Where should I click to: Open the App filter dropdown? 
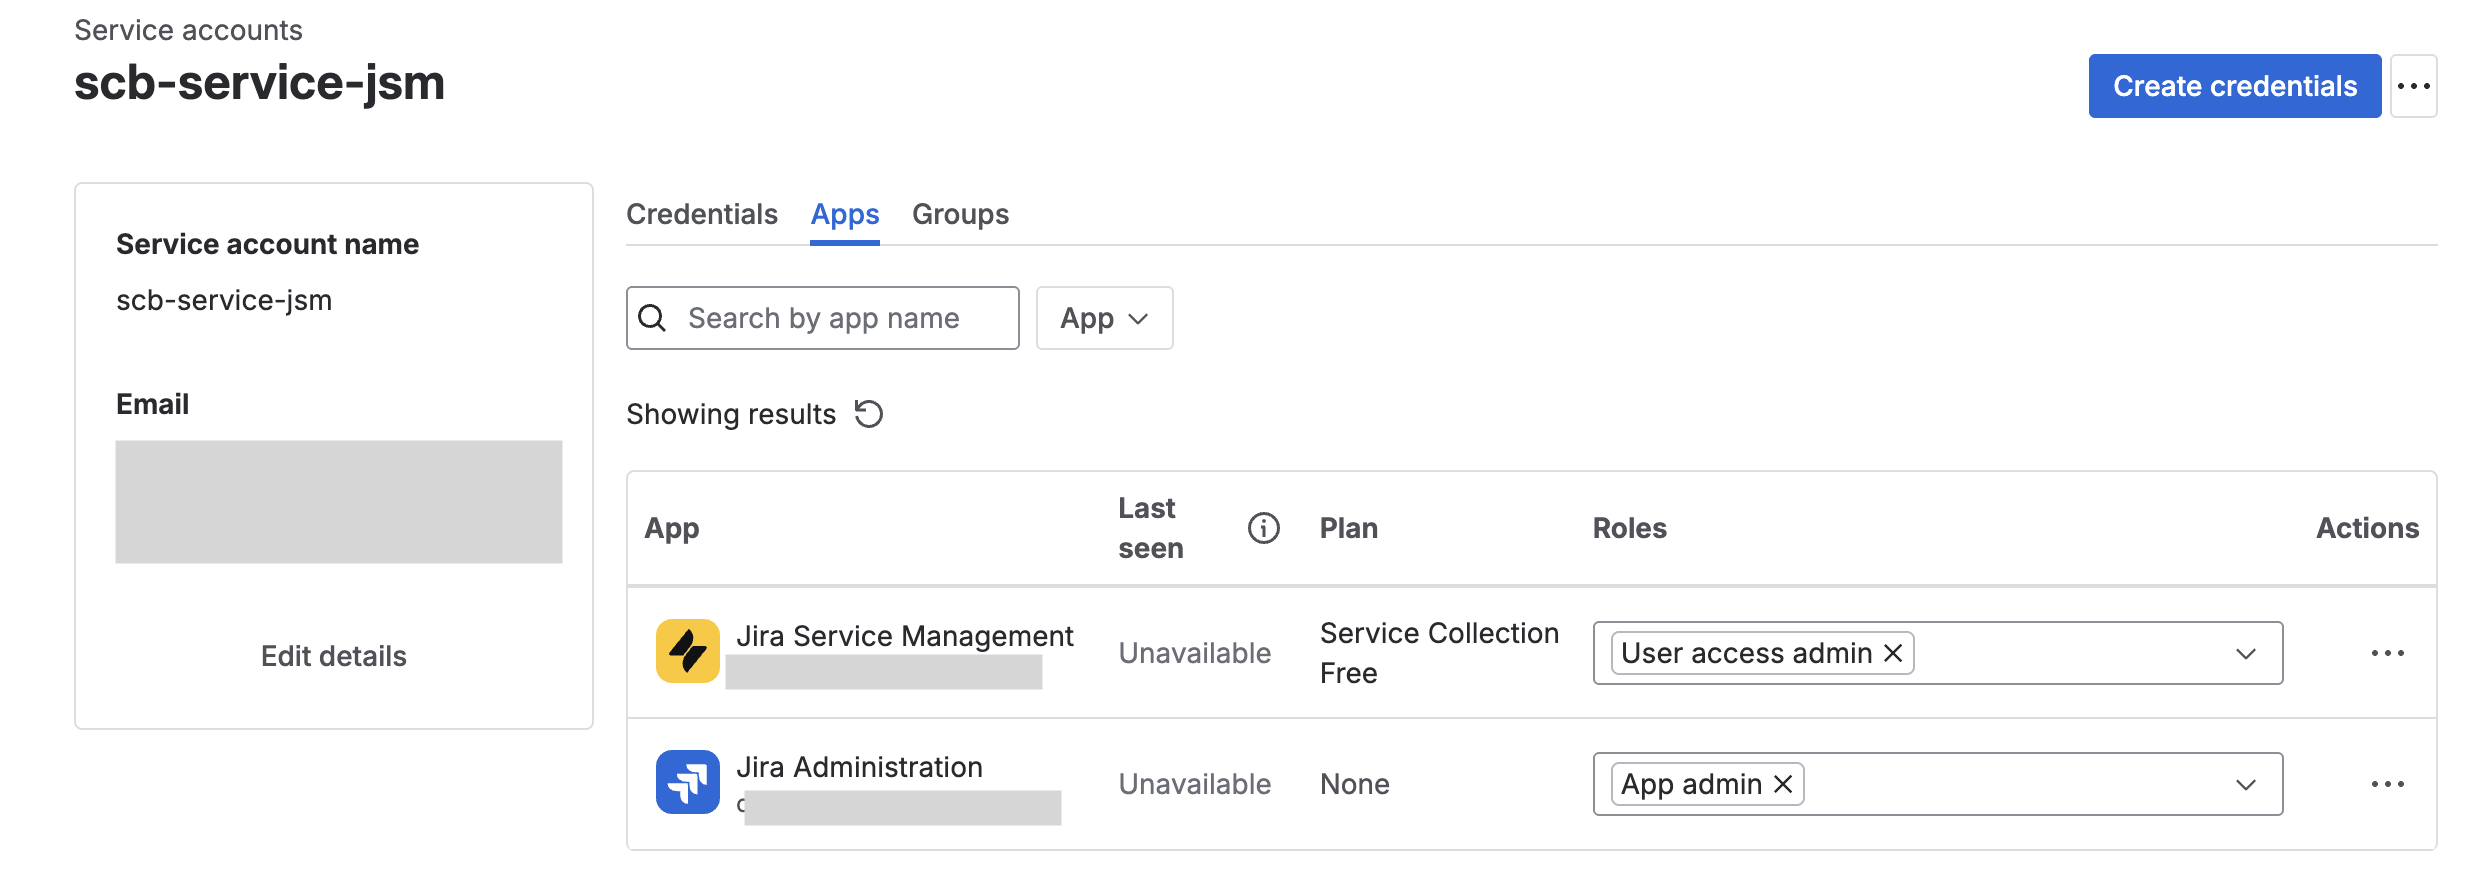[x=1104, y=318]
